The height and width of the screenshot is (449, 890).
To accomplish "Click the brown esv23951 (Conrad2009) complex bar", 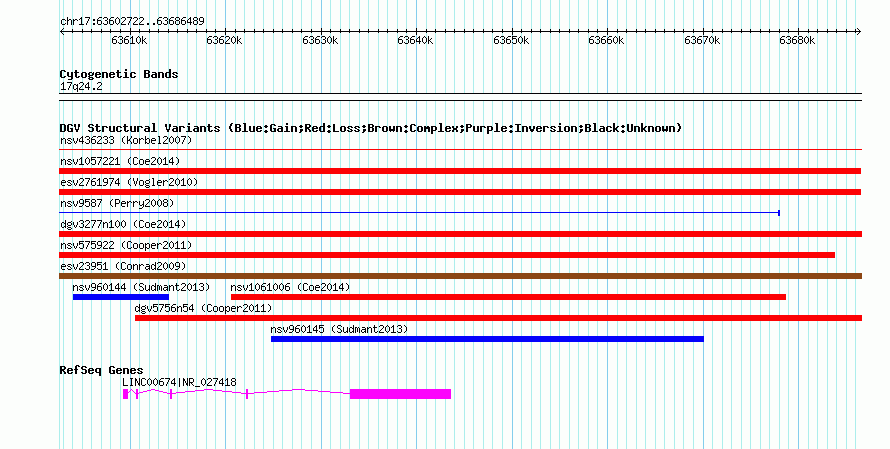I will click(x=460, y=276).
